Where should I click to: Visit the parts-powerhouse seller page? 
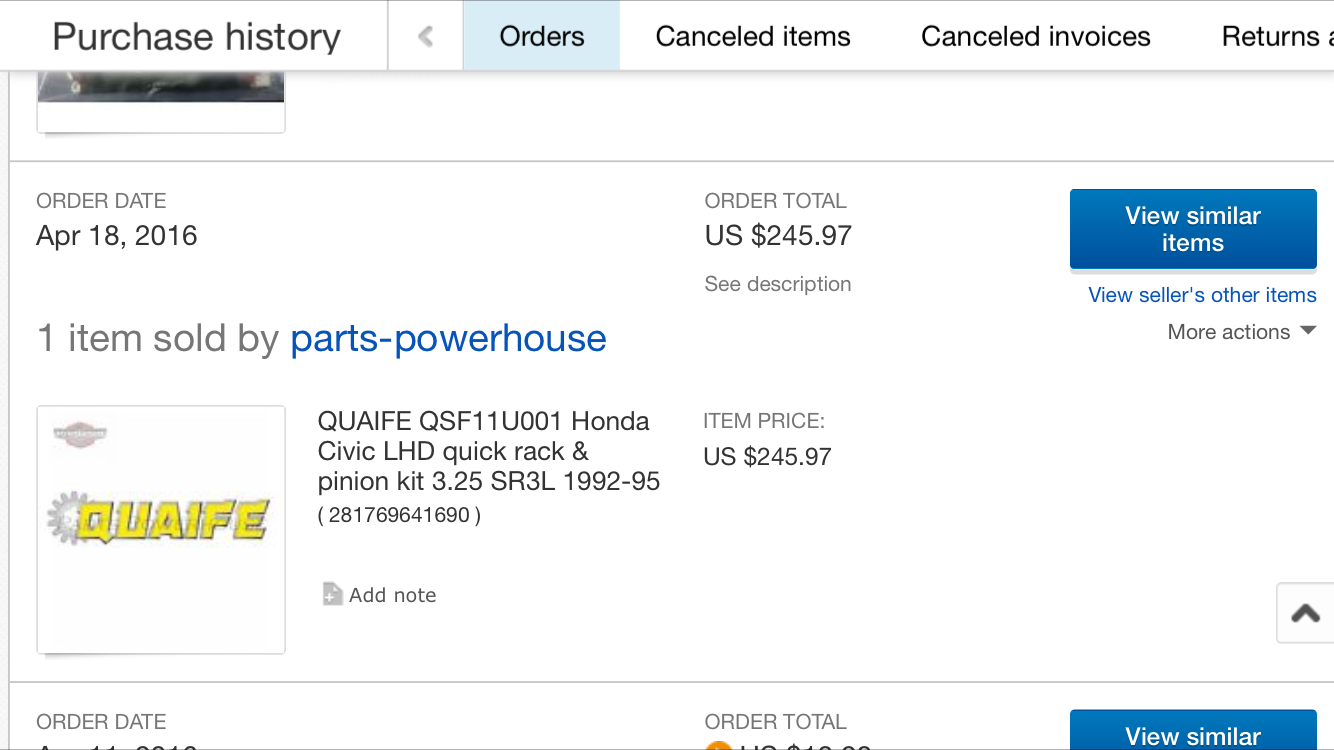click(448, 339)
